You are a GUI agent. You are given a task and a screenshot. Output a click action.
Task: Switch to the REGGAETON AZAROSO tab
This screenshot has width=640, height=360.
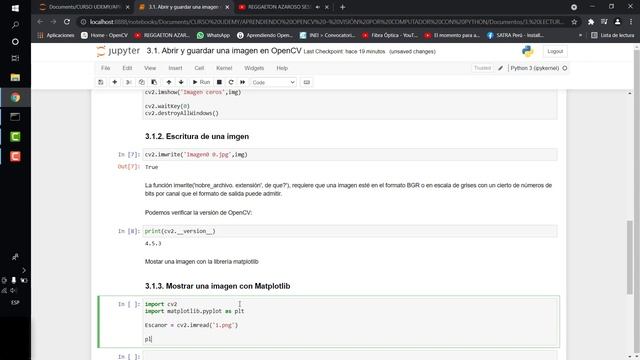tap(280, 7)
